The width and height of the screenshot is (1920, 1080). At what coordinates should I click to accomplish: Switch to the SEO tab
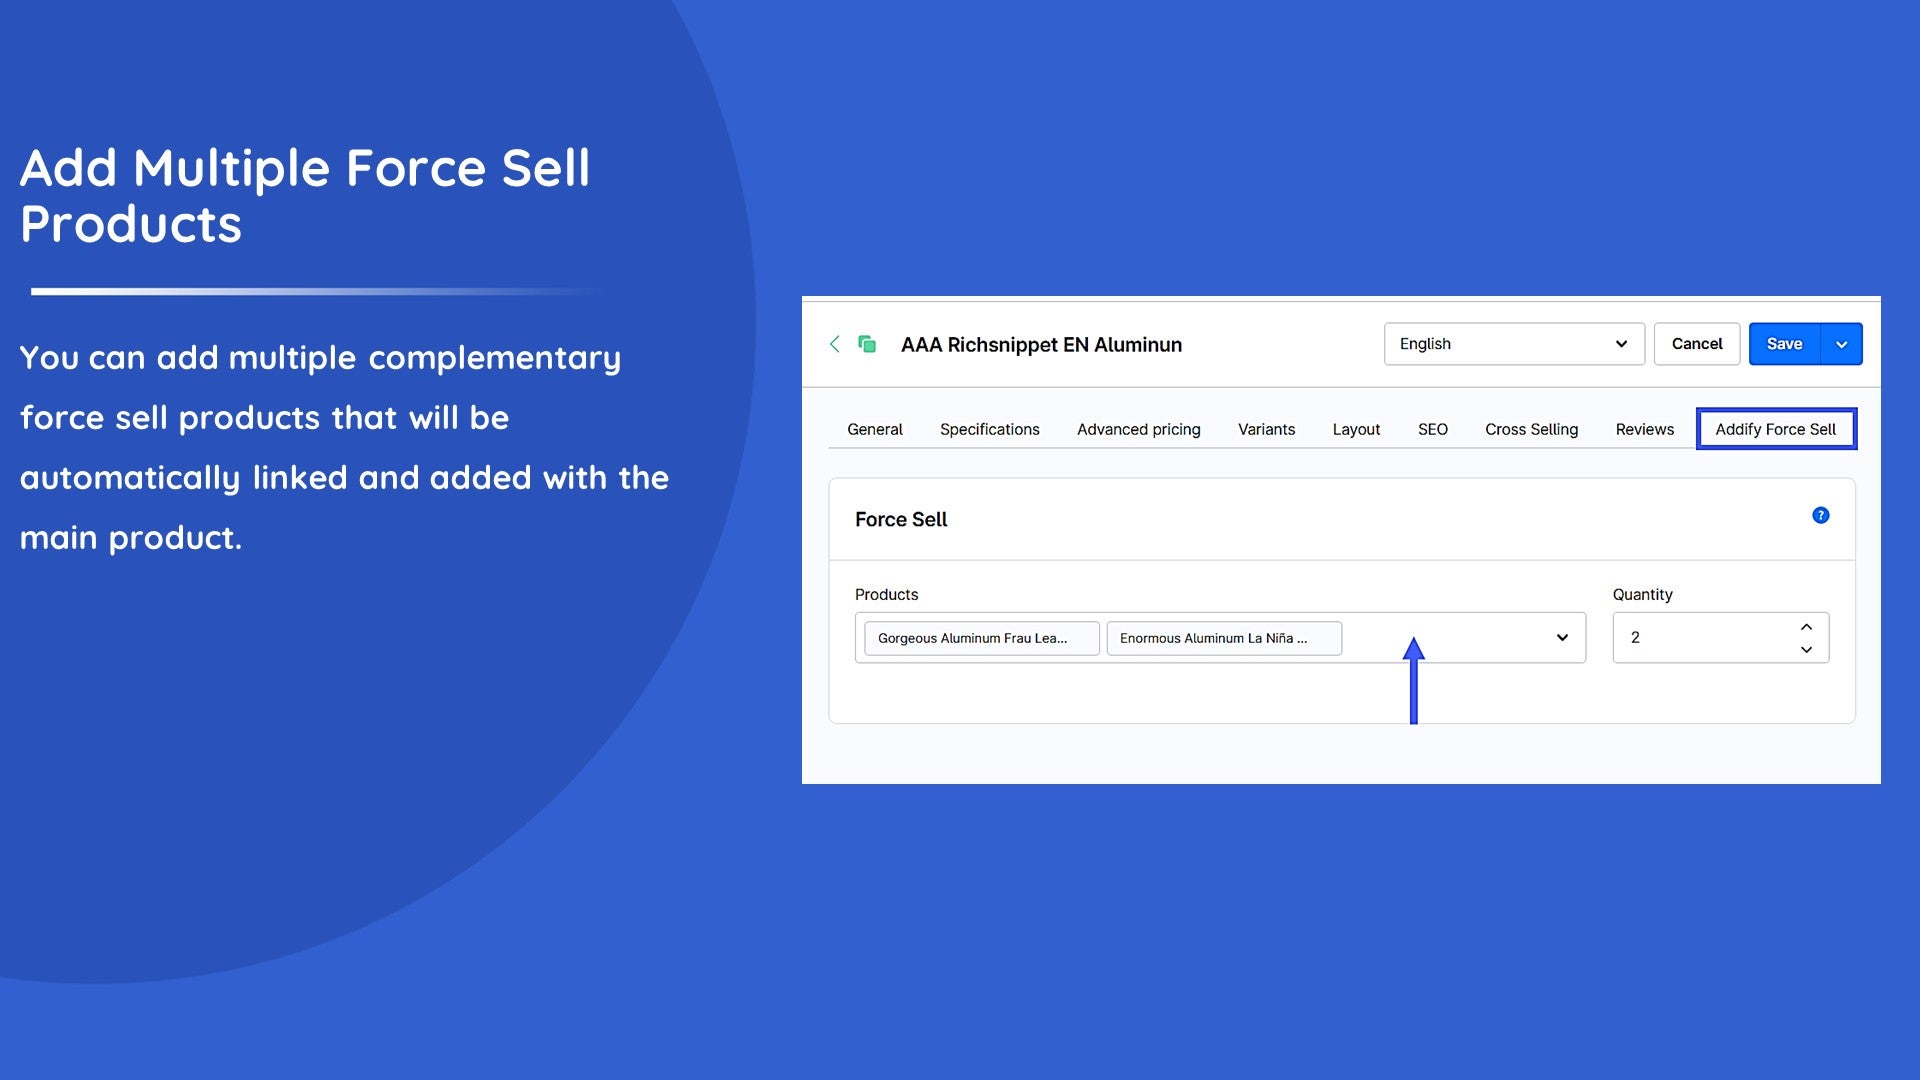(x=1432, y=429)
